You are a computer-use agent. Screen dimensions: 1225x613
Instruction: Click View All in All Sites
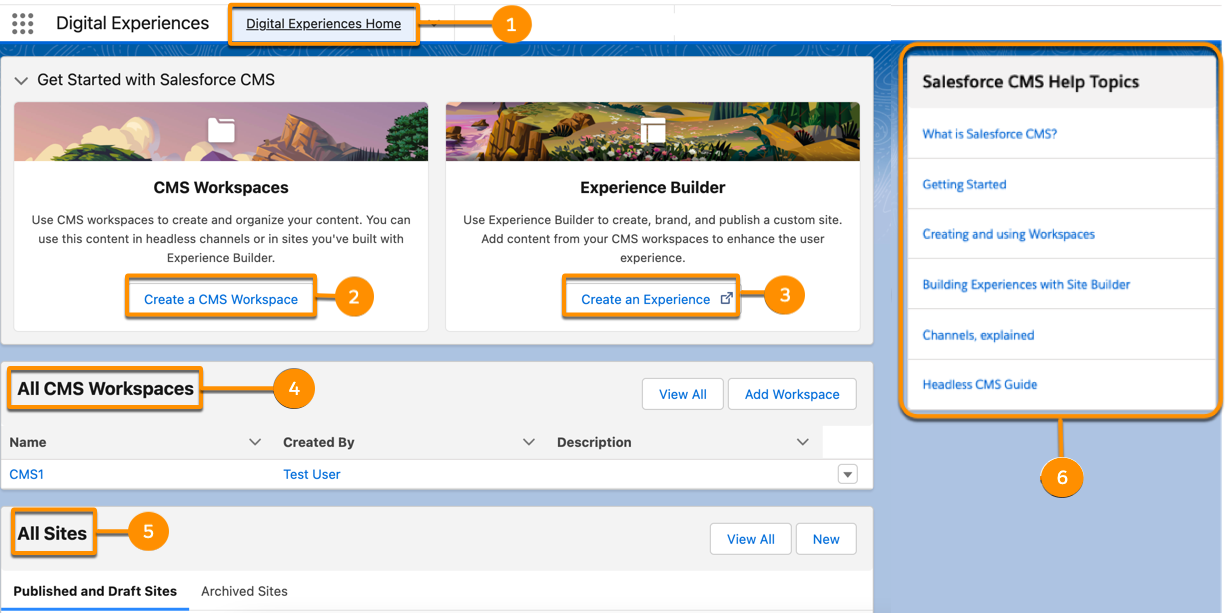point(751,539)
